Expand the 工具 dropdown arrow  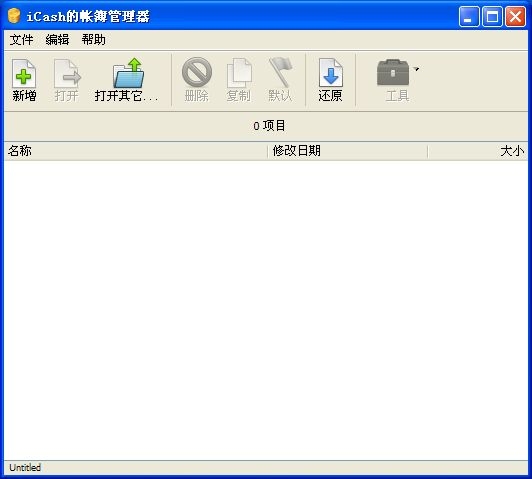[x=416, y=69]
